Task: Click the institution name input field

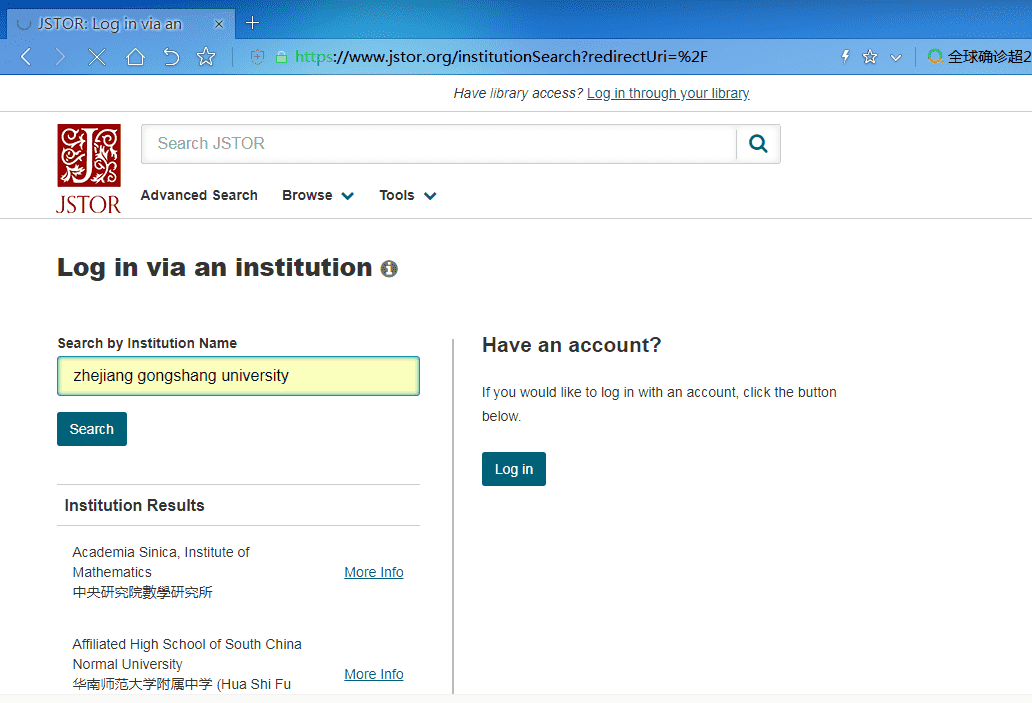Action: (x=238, y=376)
